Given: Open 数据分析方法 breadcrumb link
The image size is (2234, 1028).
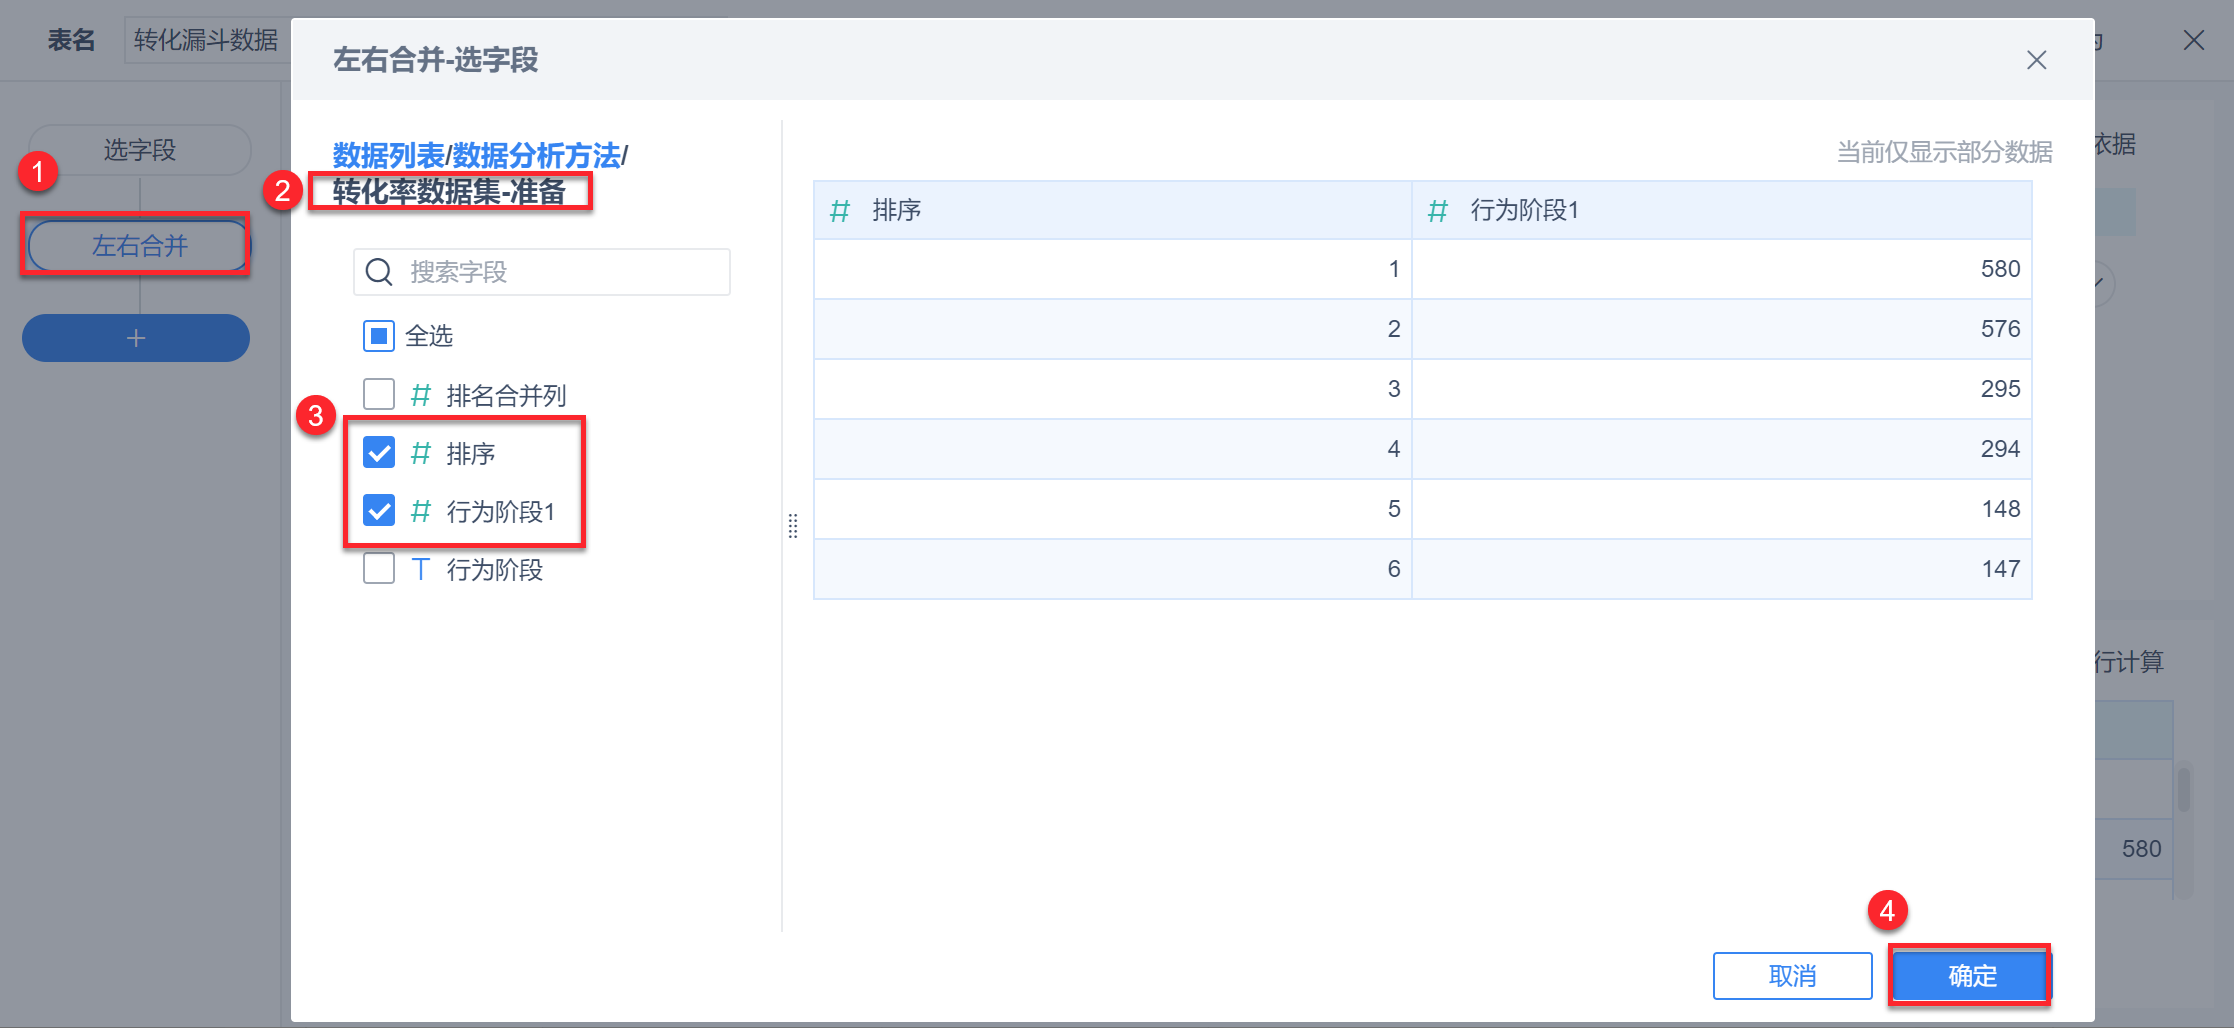Looking at the screenshot, I should pyautogui.click(x=536, y=155).
